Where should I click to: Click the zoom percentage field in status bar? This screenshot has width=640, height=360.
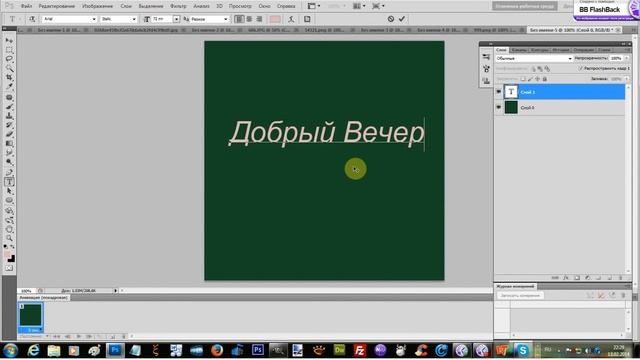point(27,291)
